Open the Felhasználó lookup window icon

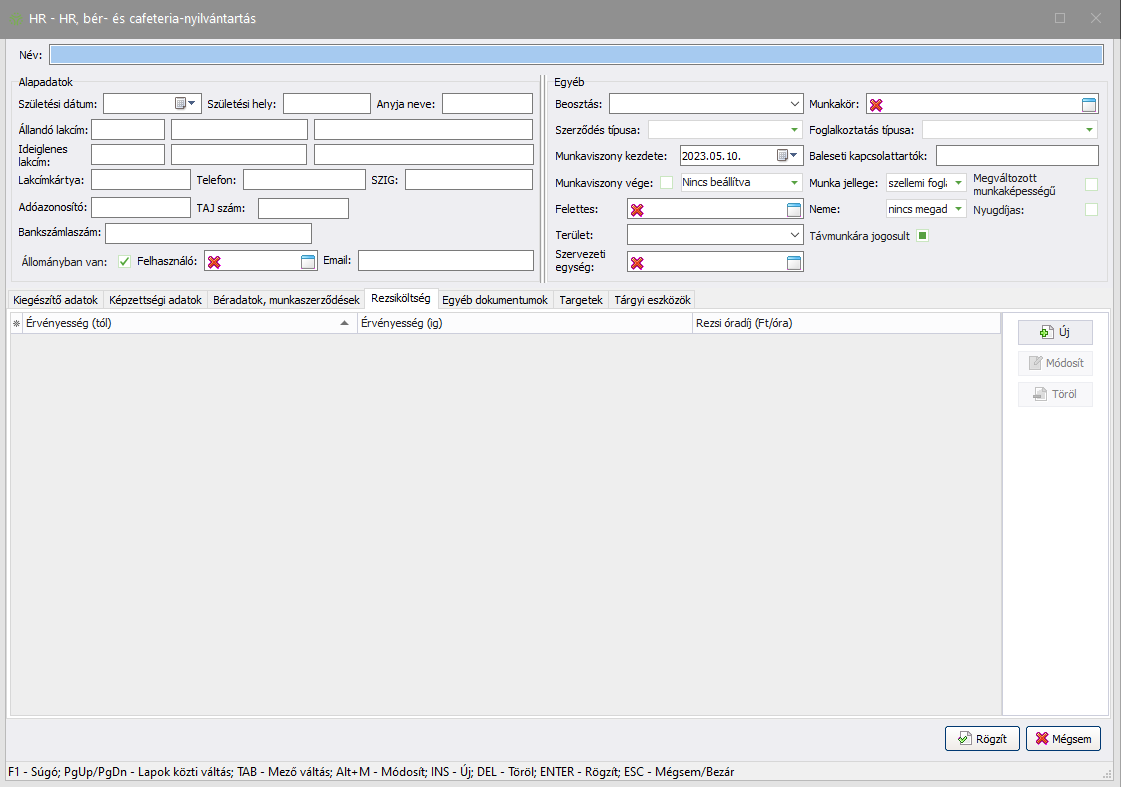click(308, 262)
